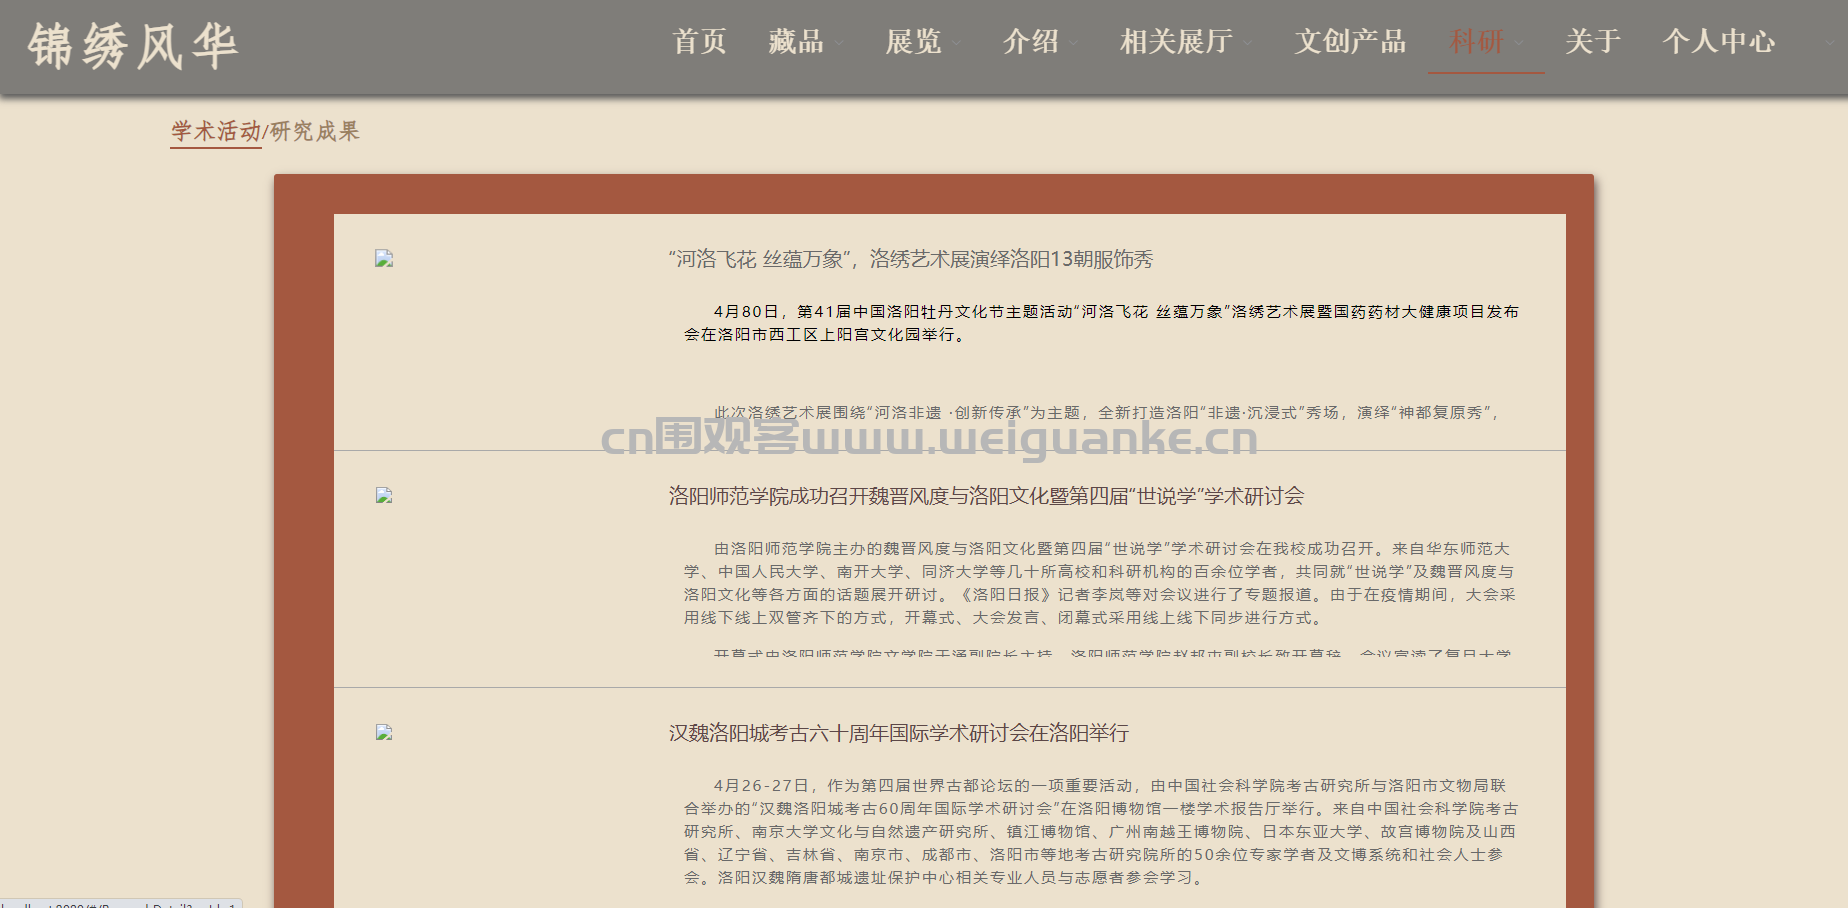This screenshot has width=1848, height=908.
Task: Open 个人中心 in the navigation bar
Action: tap(1718, 42)
